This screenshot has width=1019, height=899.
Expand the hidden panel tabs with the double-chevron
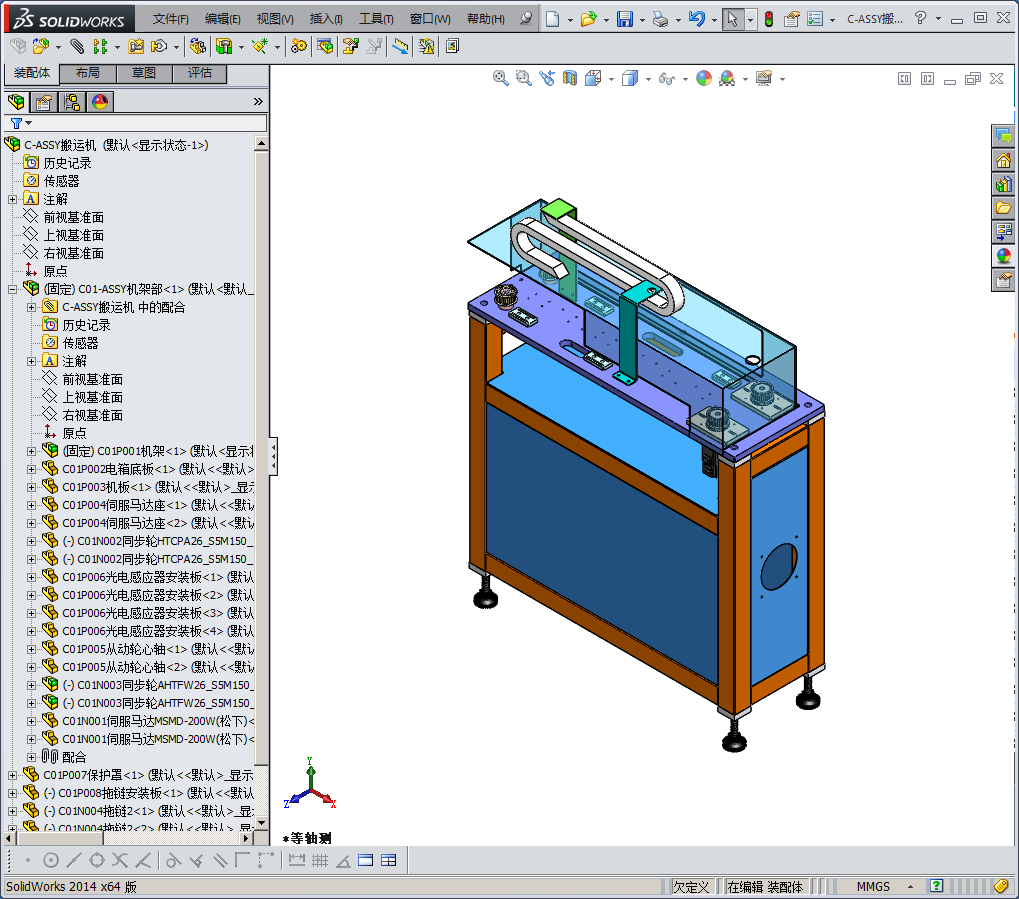pos(258,101)
